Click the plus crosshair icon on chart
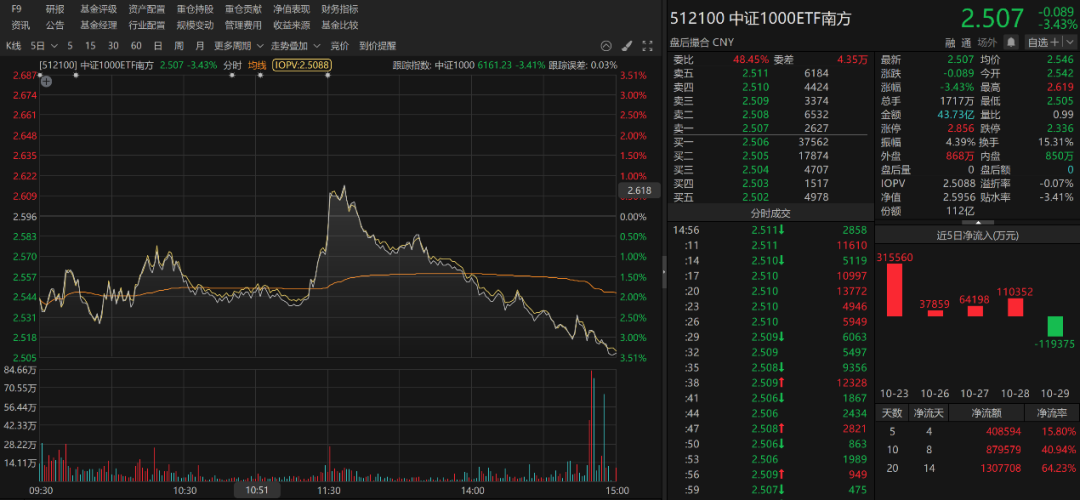1080x500 pixels. click(x=46, y=81)
